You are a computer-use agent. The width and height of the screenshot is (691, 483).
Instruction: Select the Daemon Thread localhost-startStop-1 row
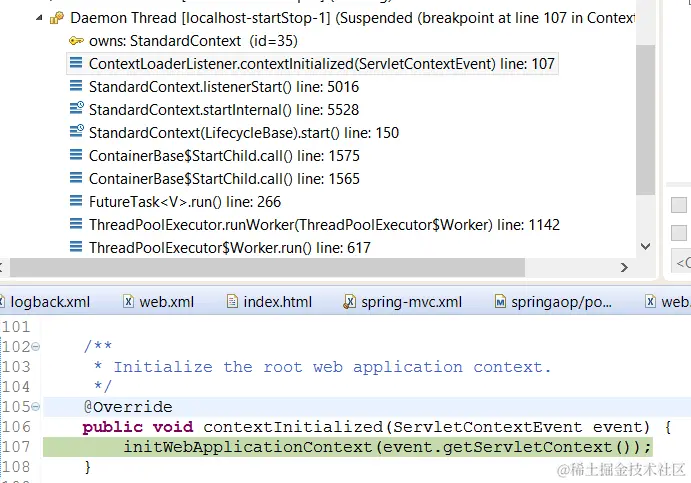point(352,18)
